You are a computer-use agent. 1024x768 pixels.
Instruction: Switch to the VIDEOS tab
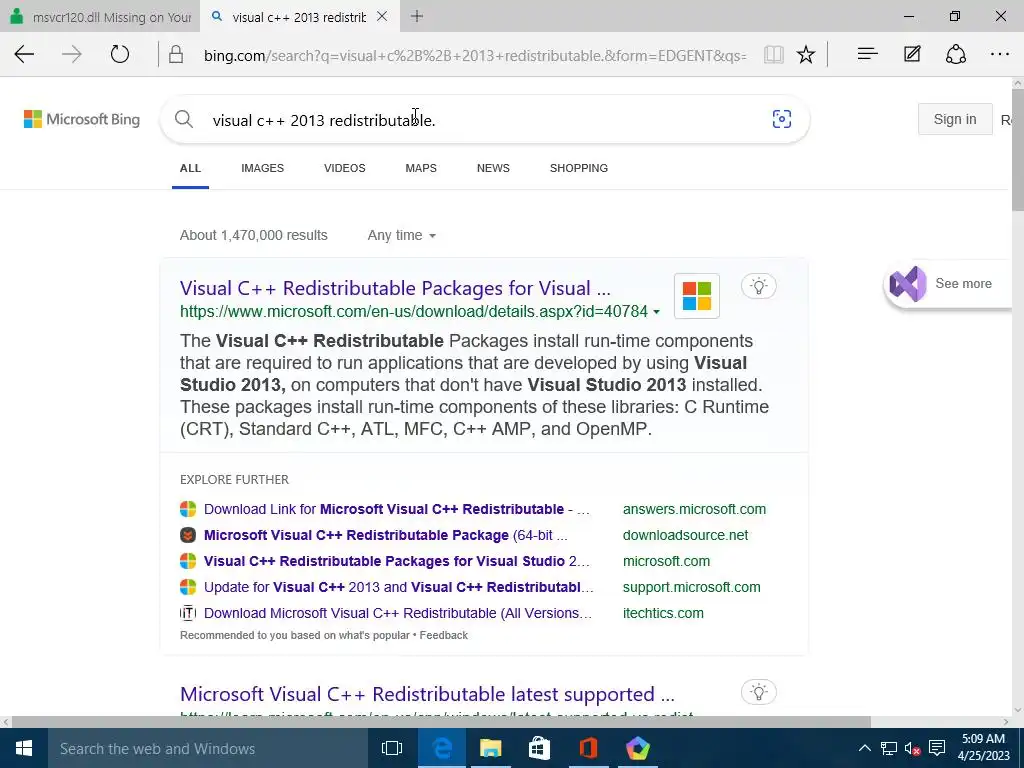(345, 168)
